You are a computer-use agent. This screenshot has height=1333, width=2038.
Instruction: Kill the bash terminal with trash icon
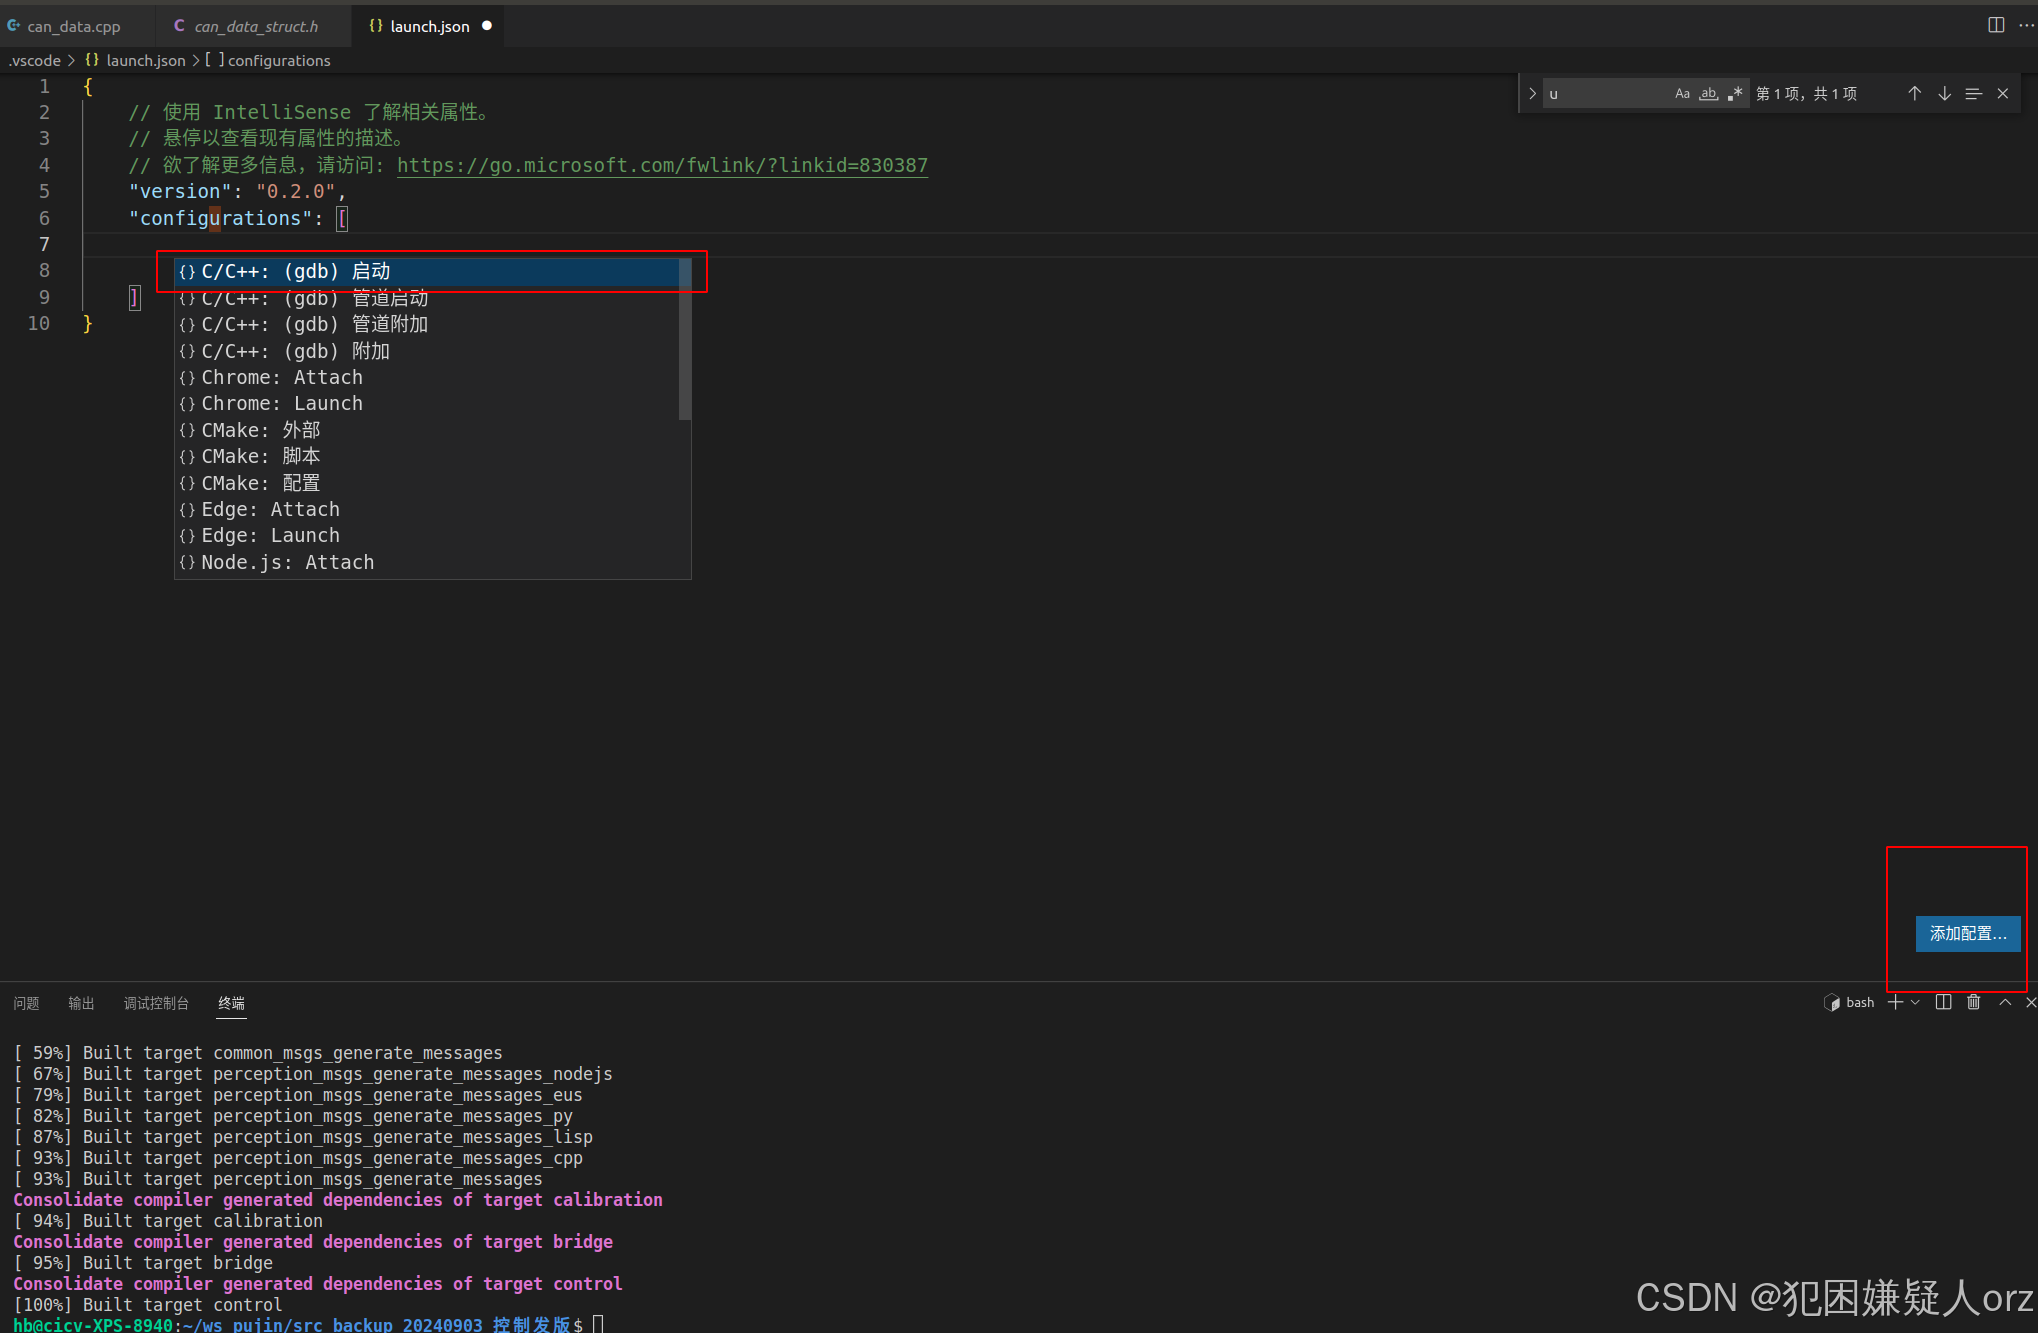pyautogui.click(x=1973, y=1002)
